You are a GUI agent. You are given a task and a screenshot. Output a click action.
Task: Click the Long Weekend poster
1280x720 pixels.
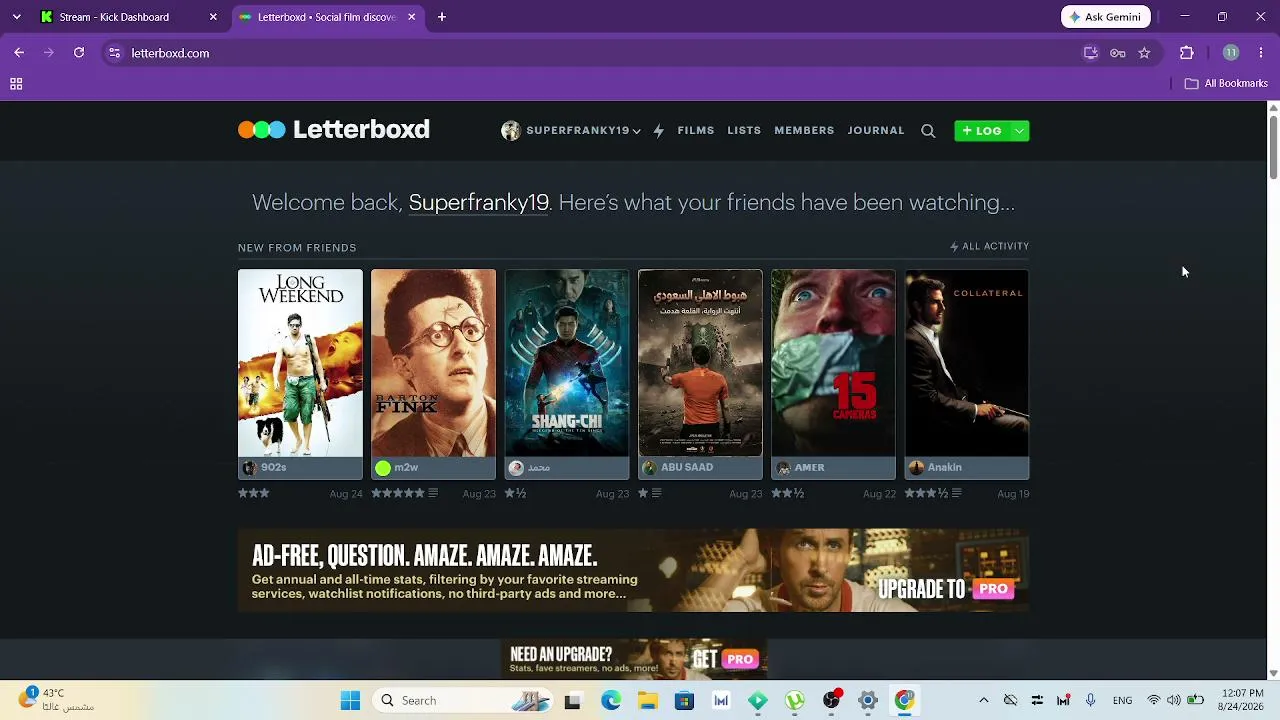coord(300,363)
